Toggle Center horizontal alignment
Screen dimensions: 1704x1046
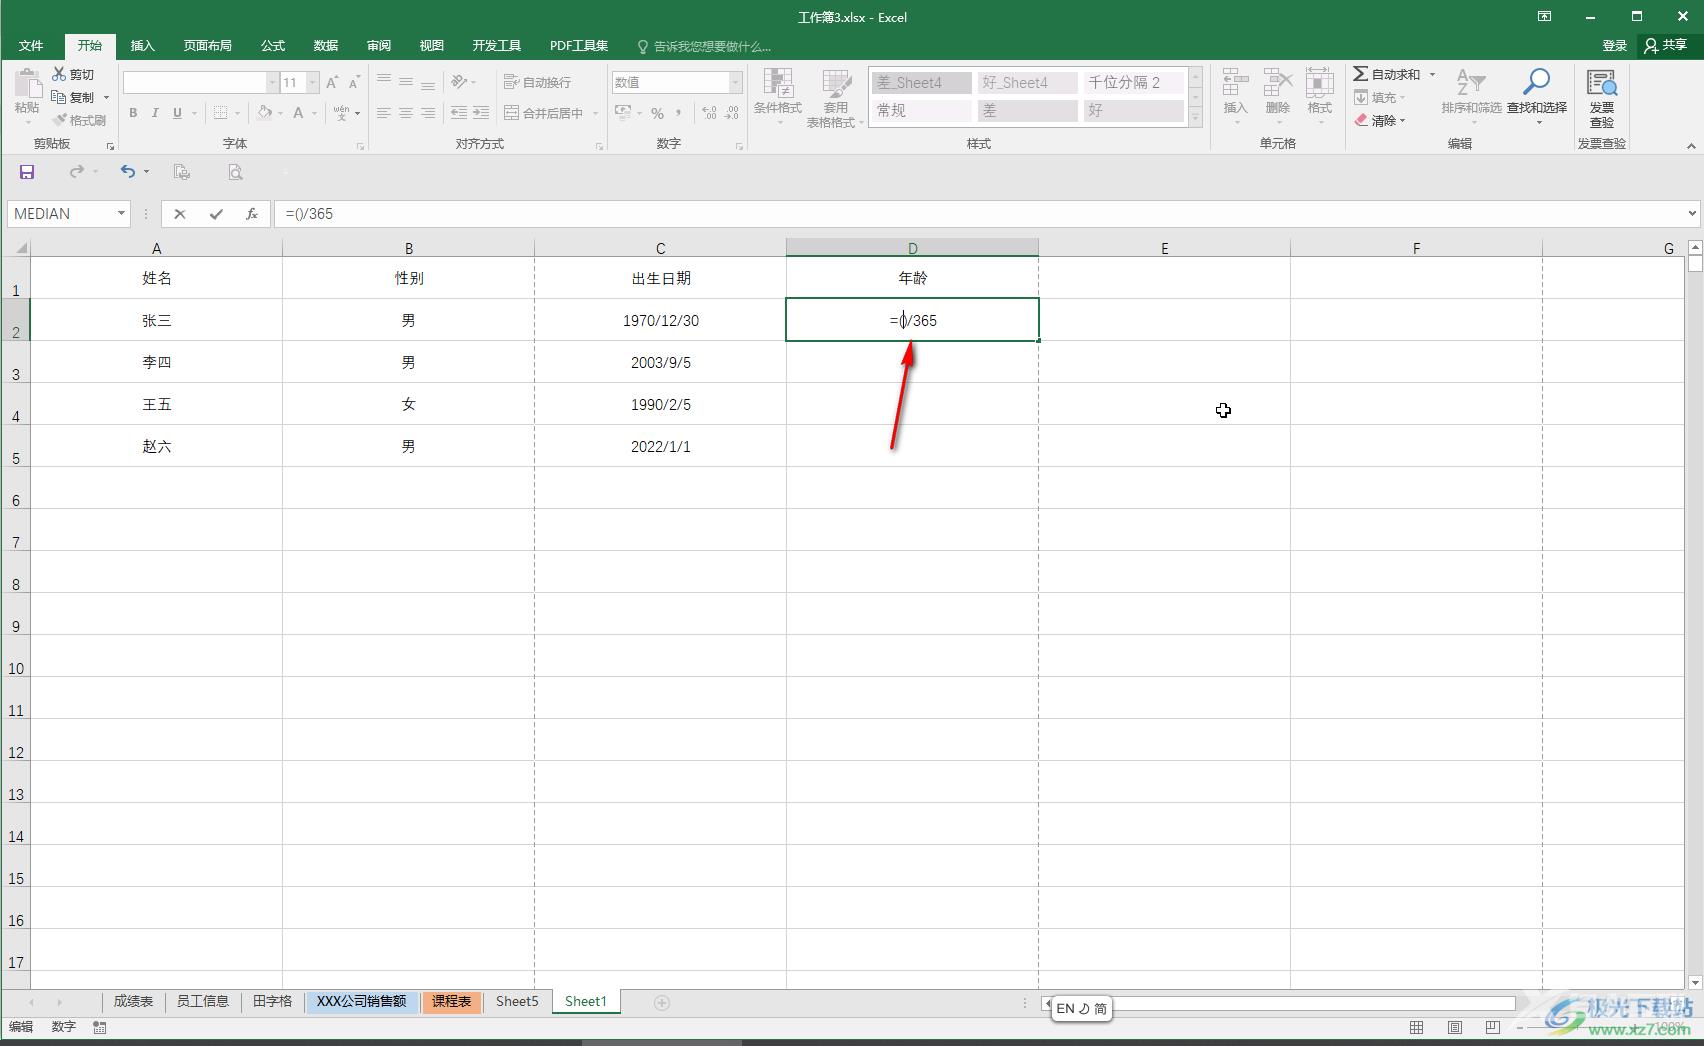[x=406, y=113]
